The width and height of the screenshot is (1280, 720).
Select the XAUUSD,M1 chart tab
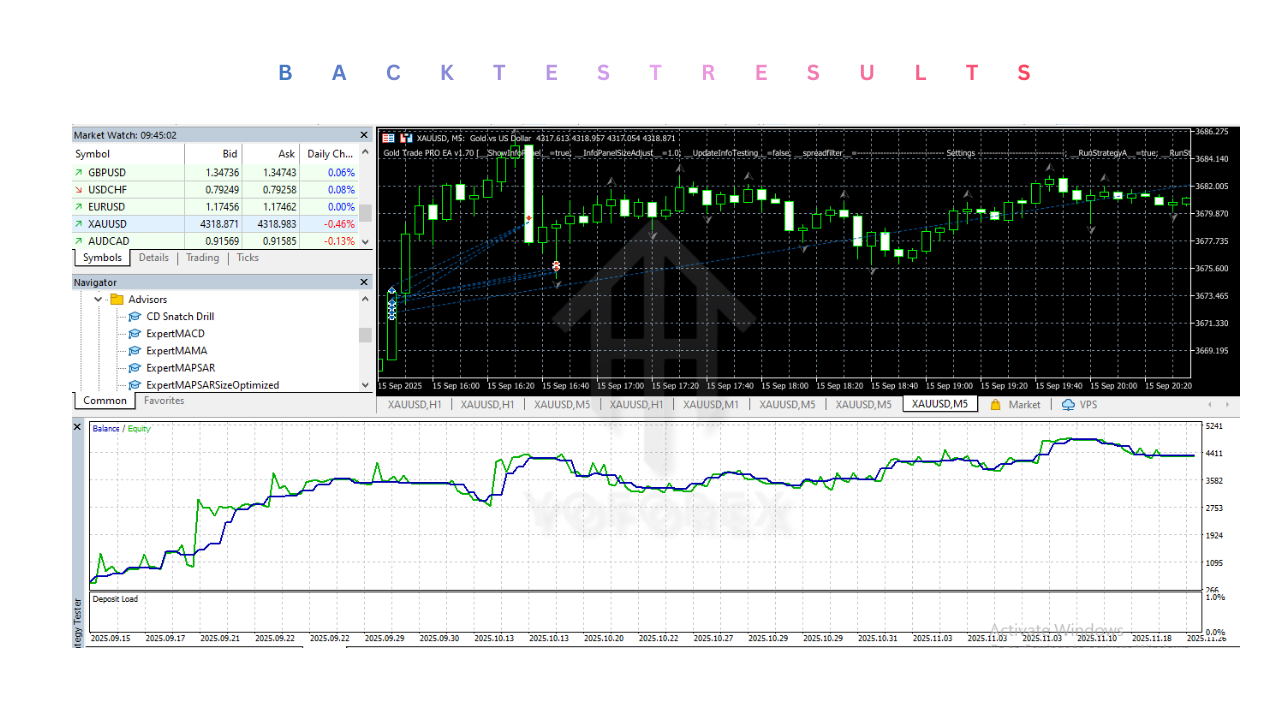pyautogui.click(x=711, y=404)
